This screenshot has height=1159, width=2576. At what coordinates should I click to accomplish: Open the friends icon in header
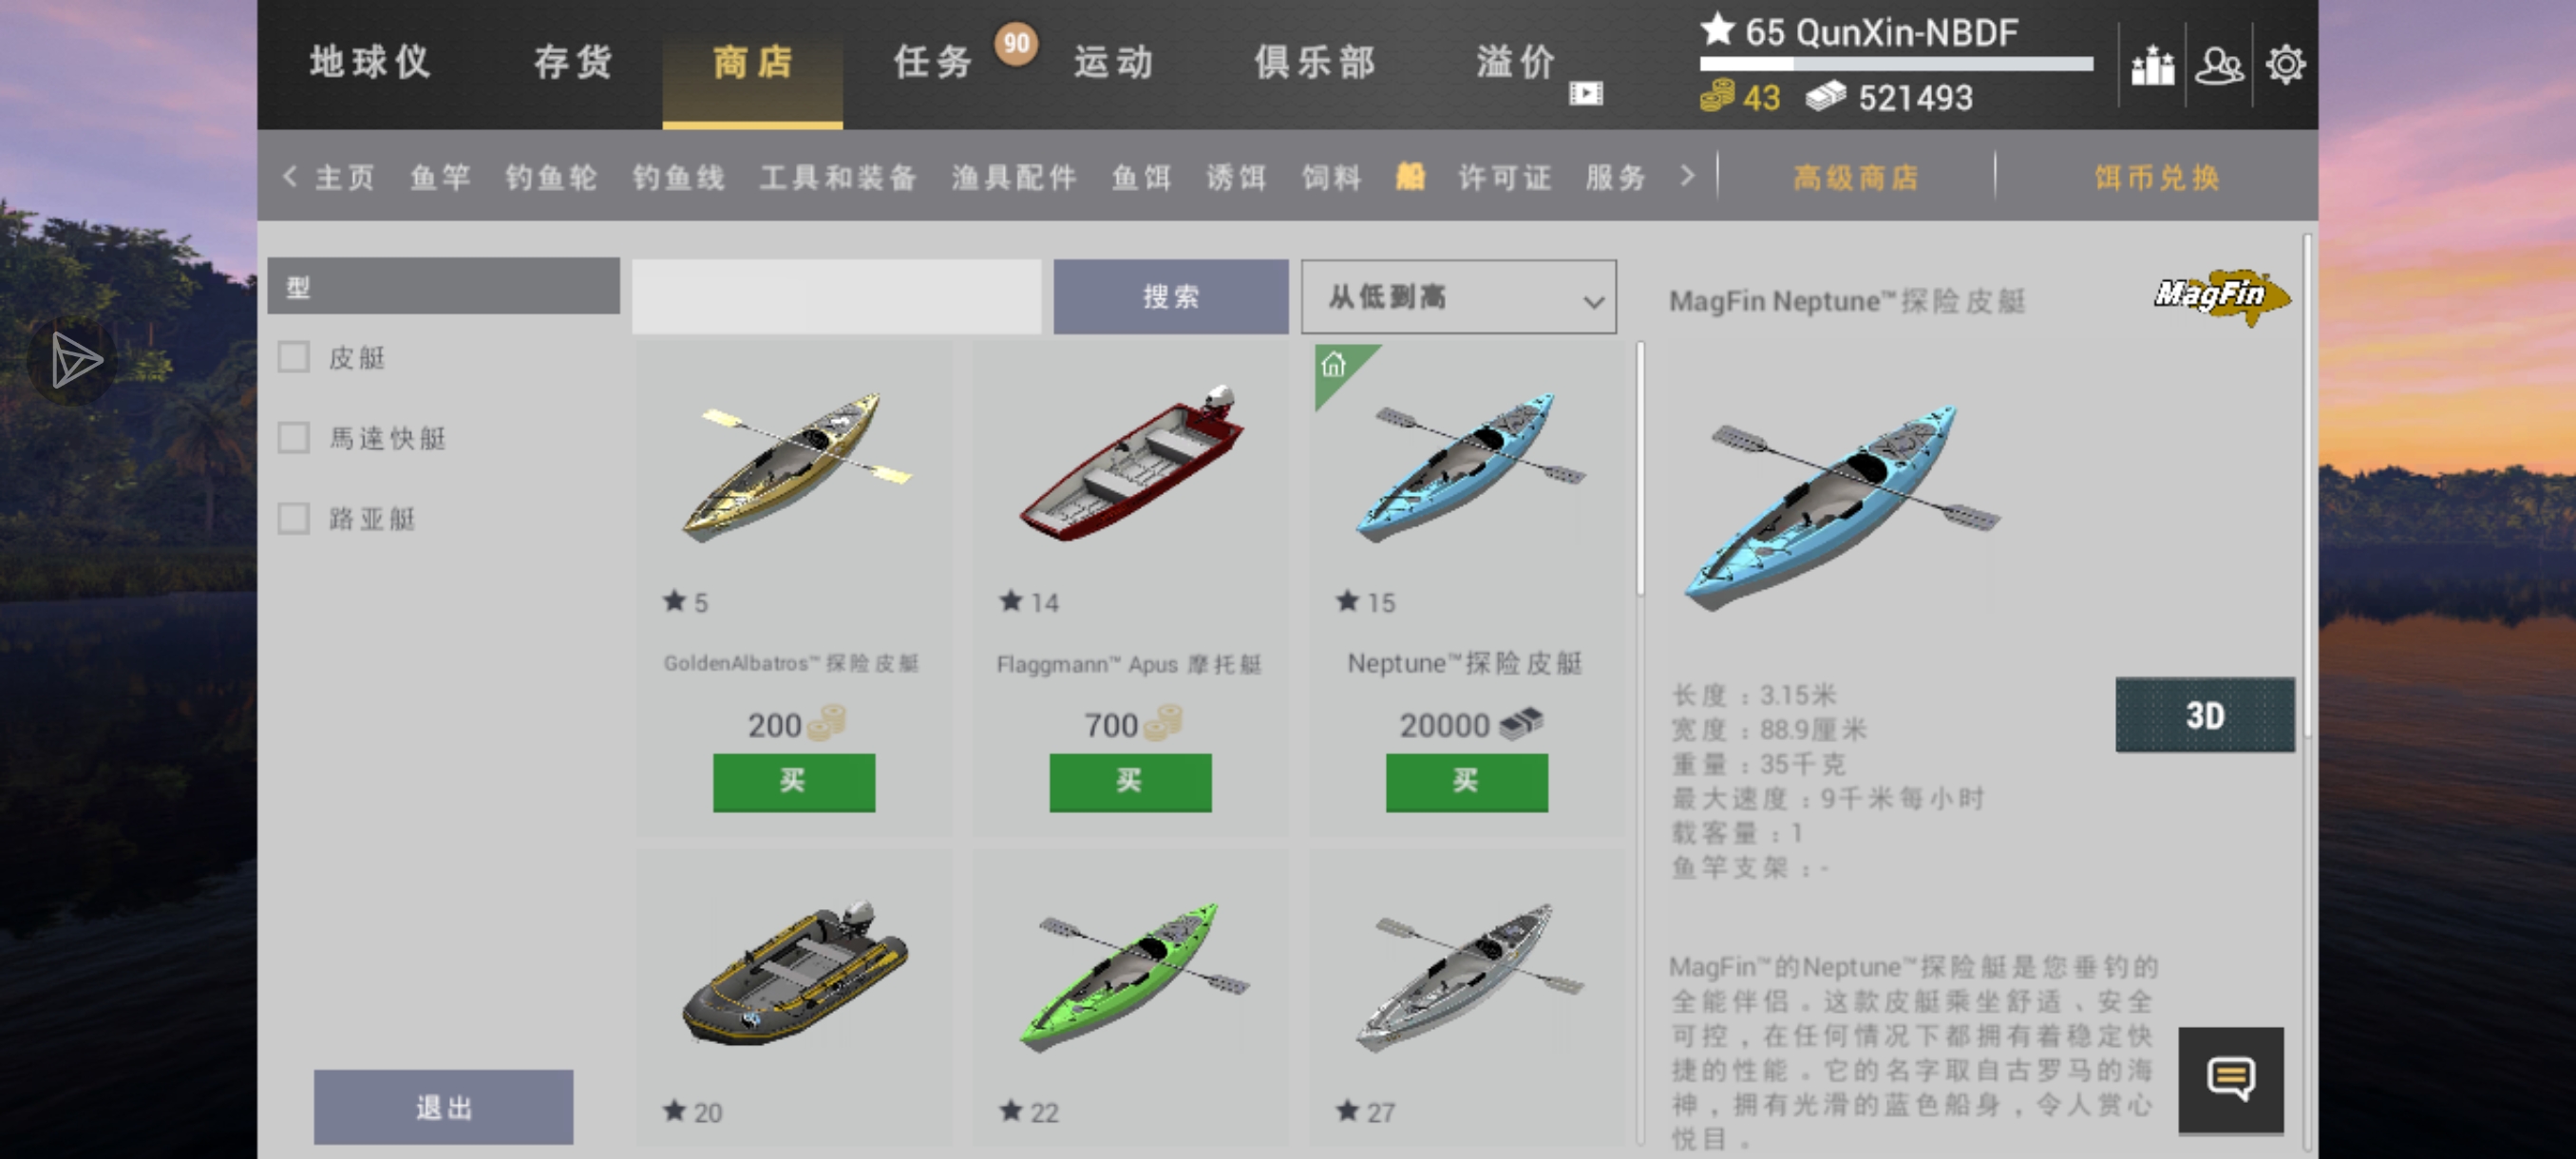click(x=2219, y=66)
